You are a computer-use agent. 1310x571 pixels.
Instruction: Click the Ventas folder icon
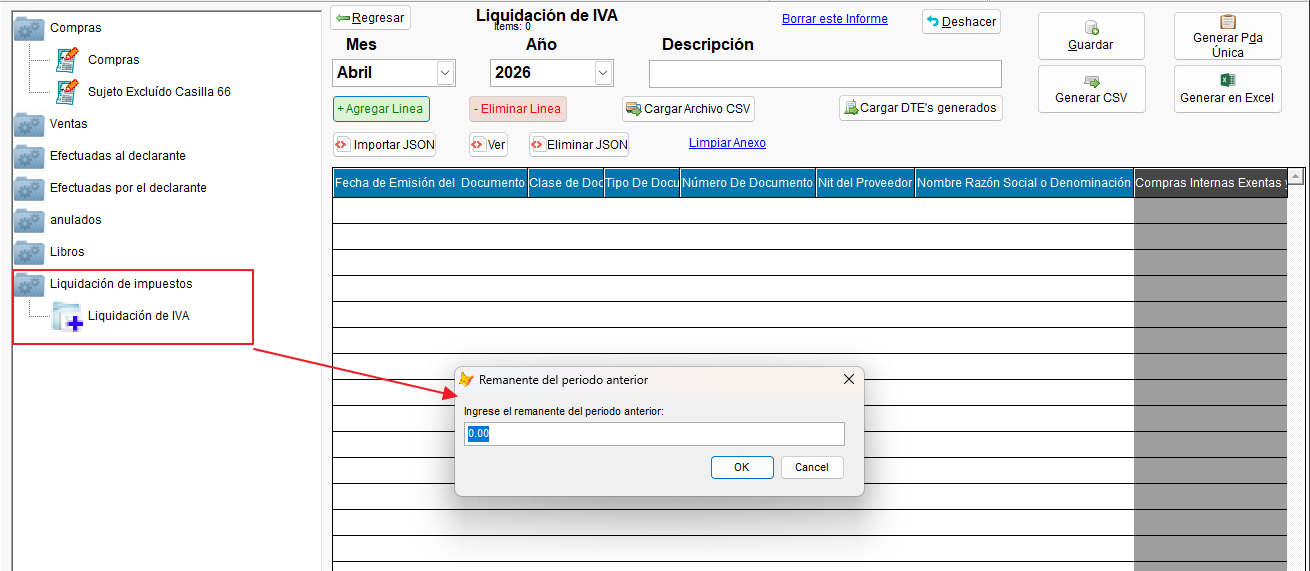pyautogui.click(x=29, y=124)
